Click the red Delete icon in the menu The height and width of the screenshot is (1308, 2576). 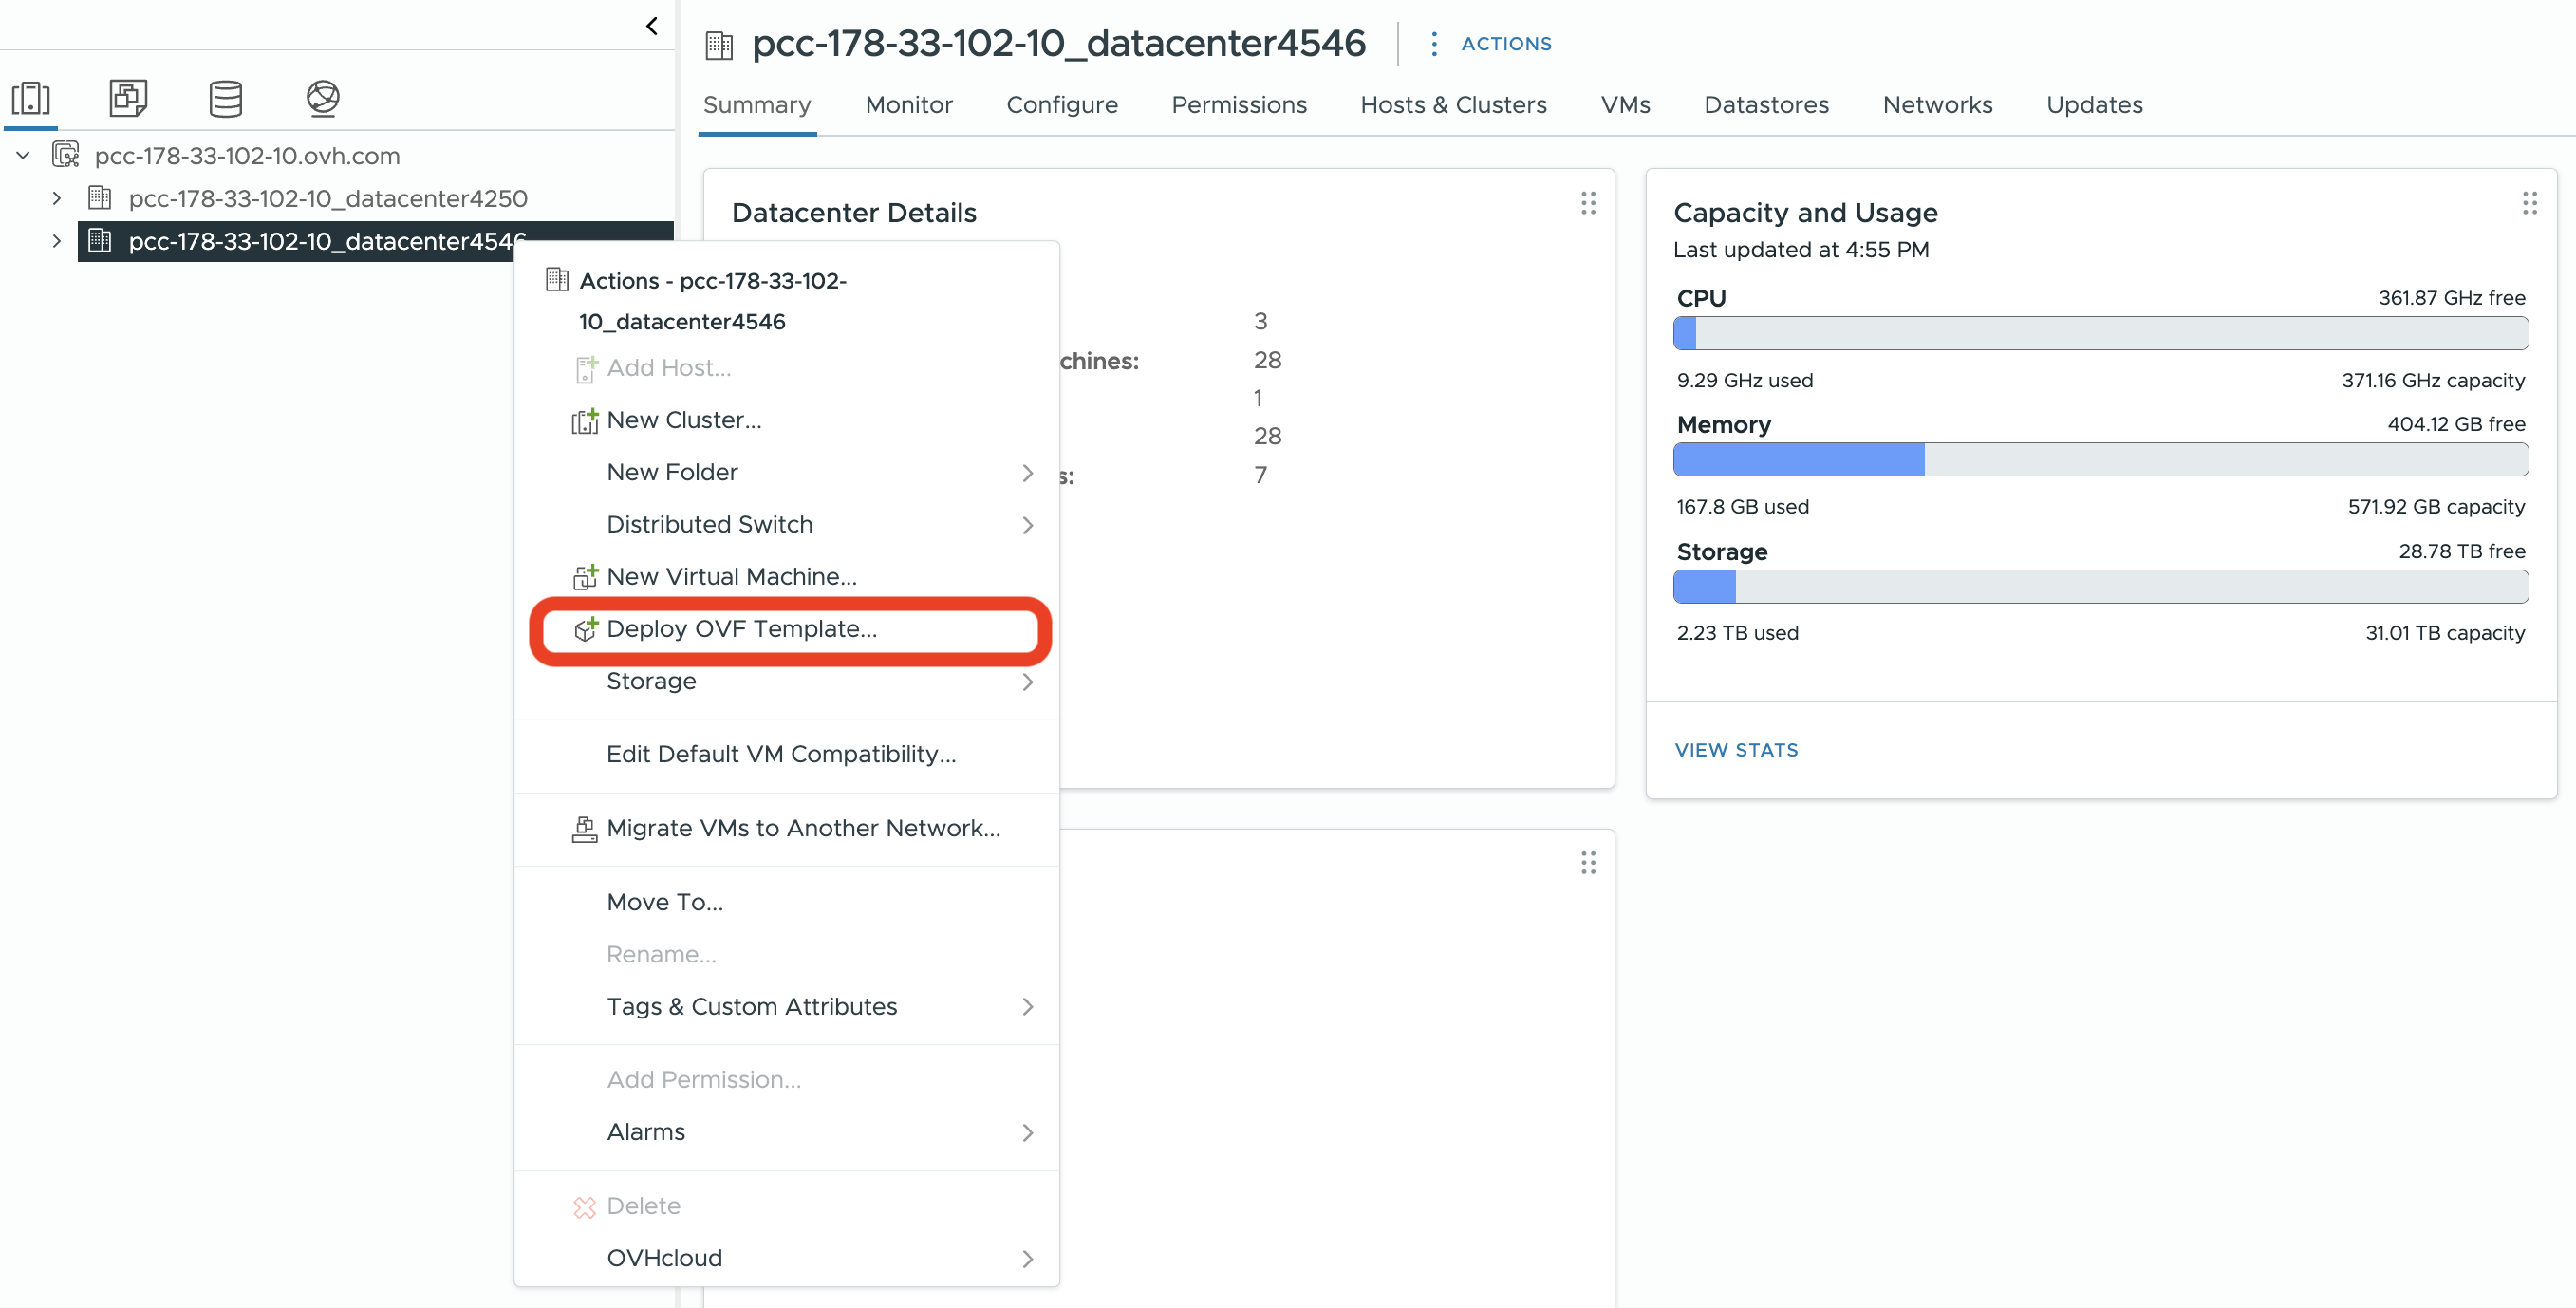(x=585, y=1207)
